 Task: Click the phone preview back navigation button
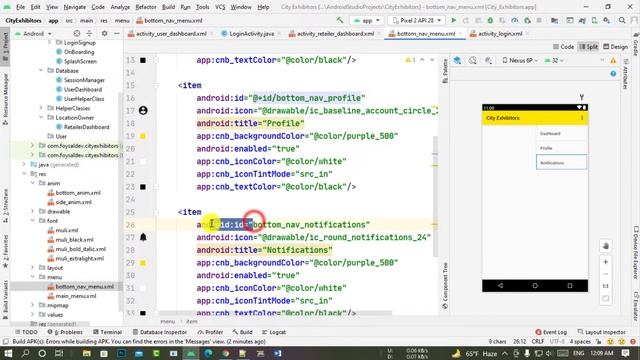tap(500, 286)
